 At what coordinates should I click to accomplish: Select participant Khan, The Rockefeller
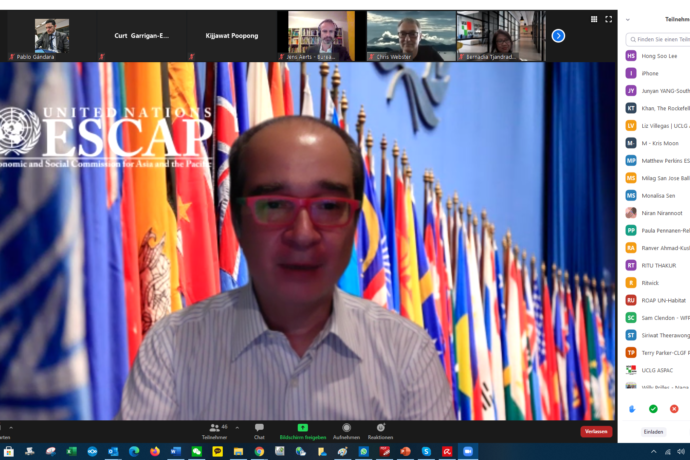coord(657,108)
